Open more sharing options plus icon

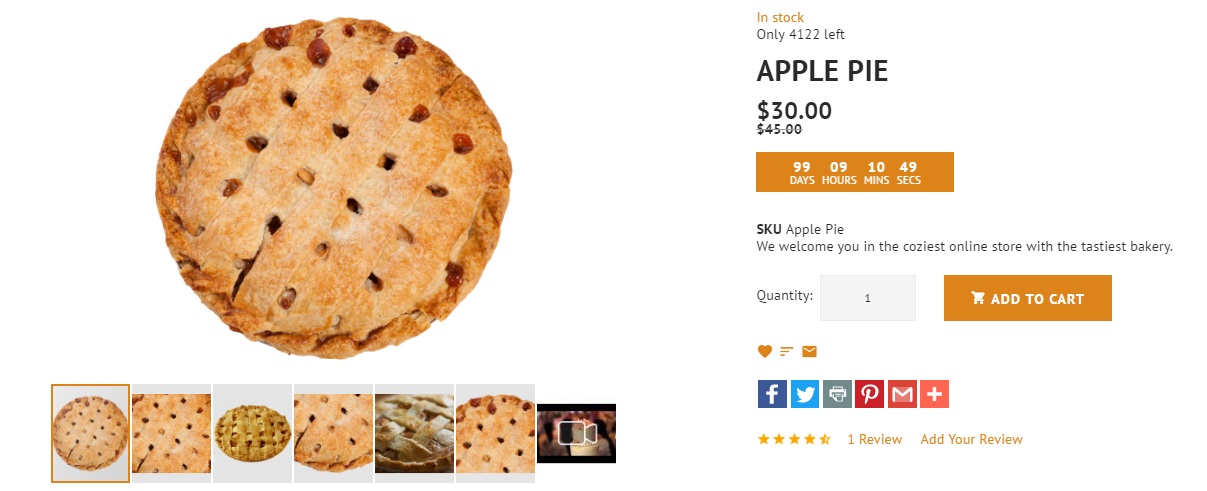[934, 394]
